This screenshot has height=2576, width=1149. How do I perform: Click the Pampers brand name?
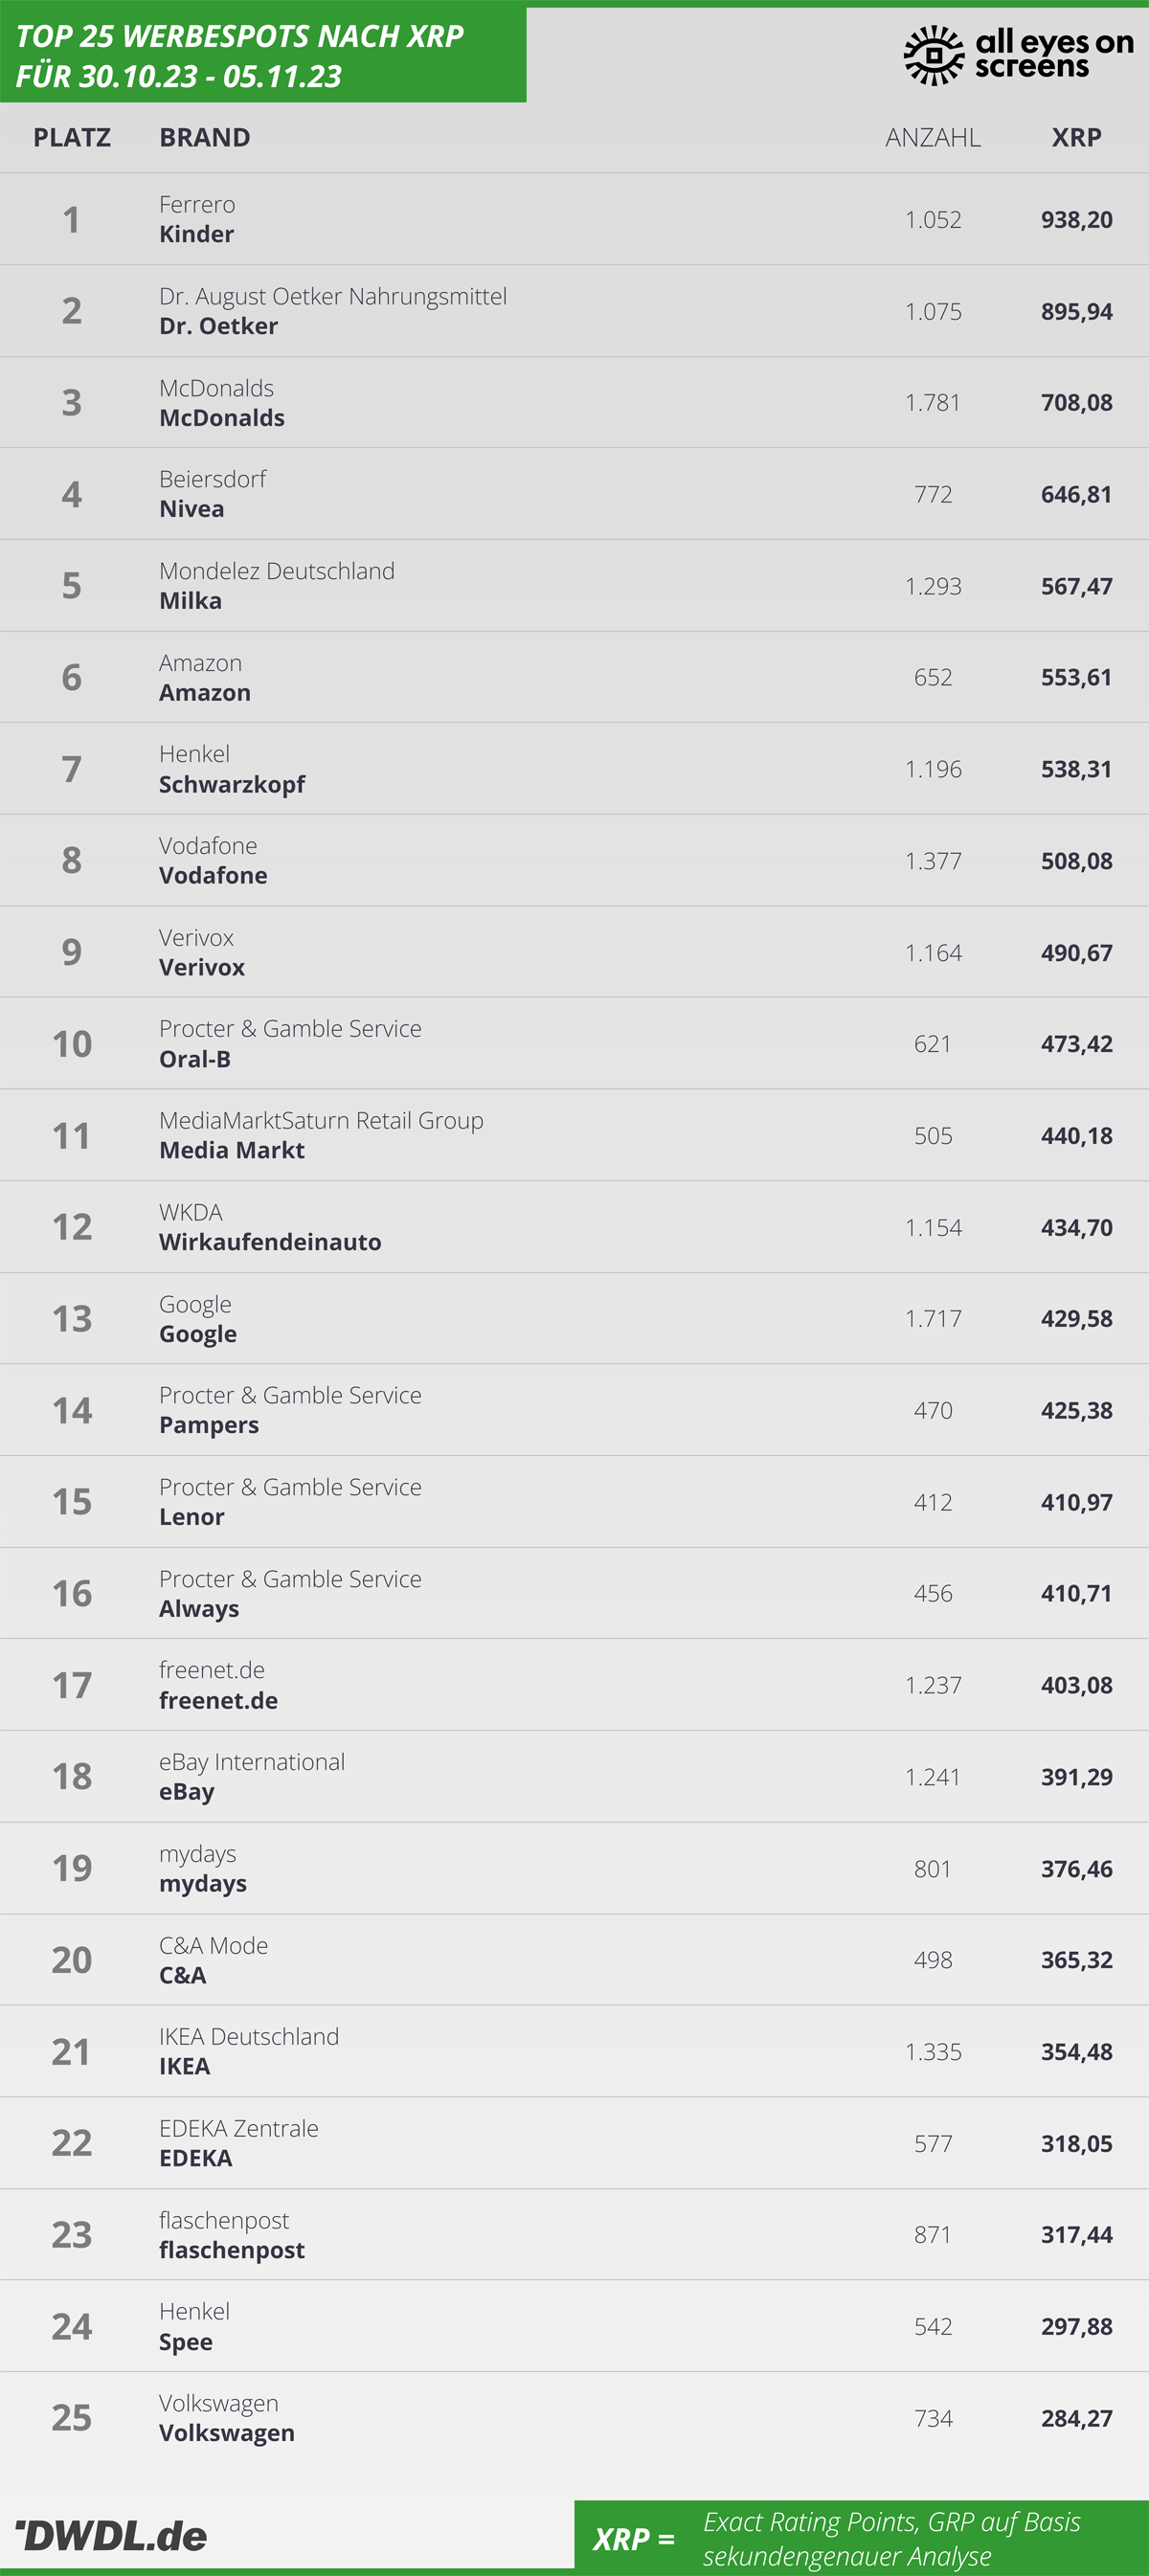pyautogui.click(x=209, y=1425)
